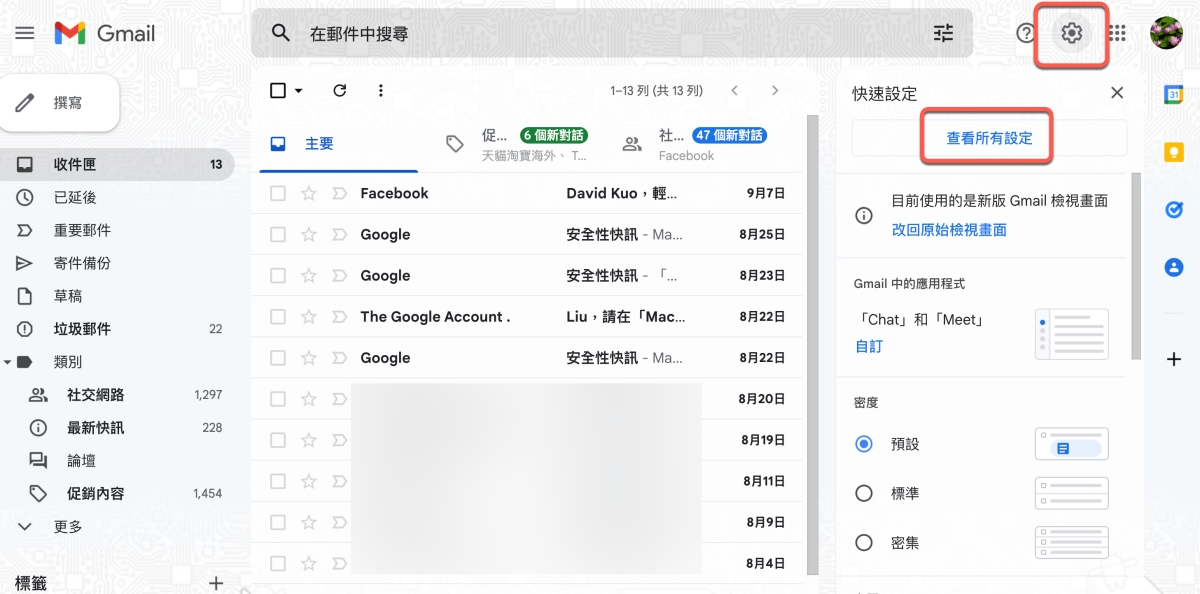Screen dimensions: 1200x594
Task: Click the refresh mail icon
Action: (339, 91)
